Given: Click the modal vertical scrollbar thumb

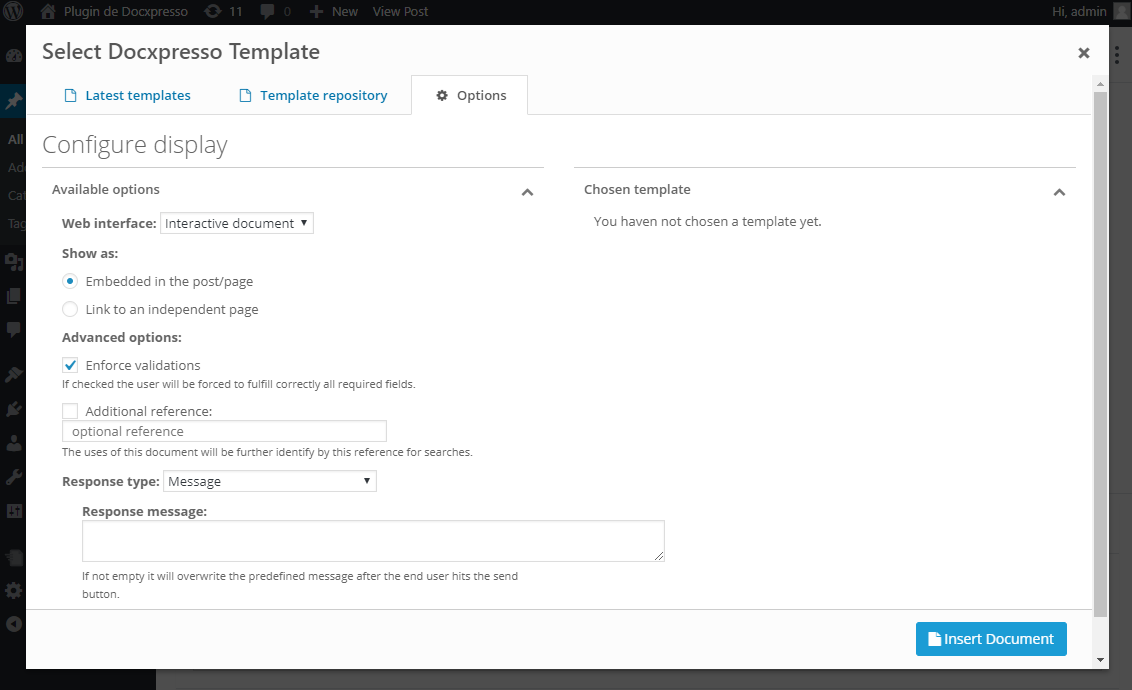Looking at the screenshot, I should tap(1100, 354).
